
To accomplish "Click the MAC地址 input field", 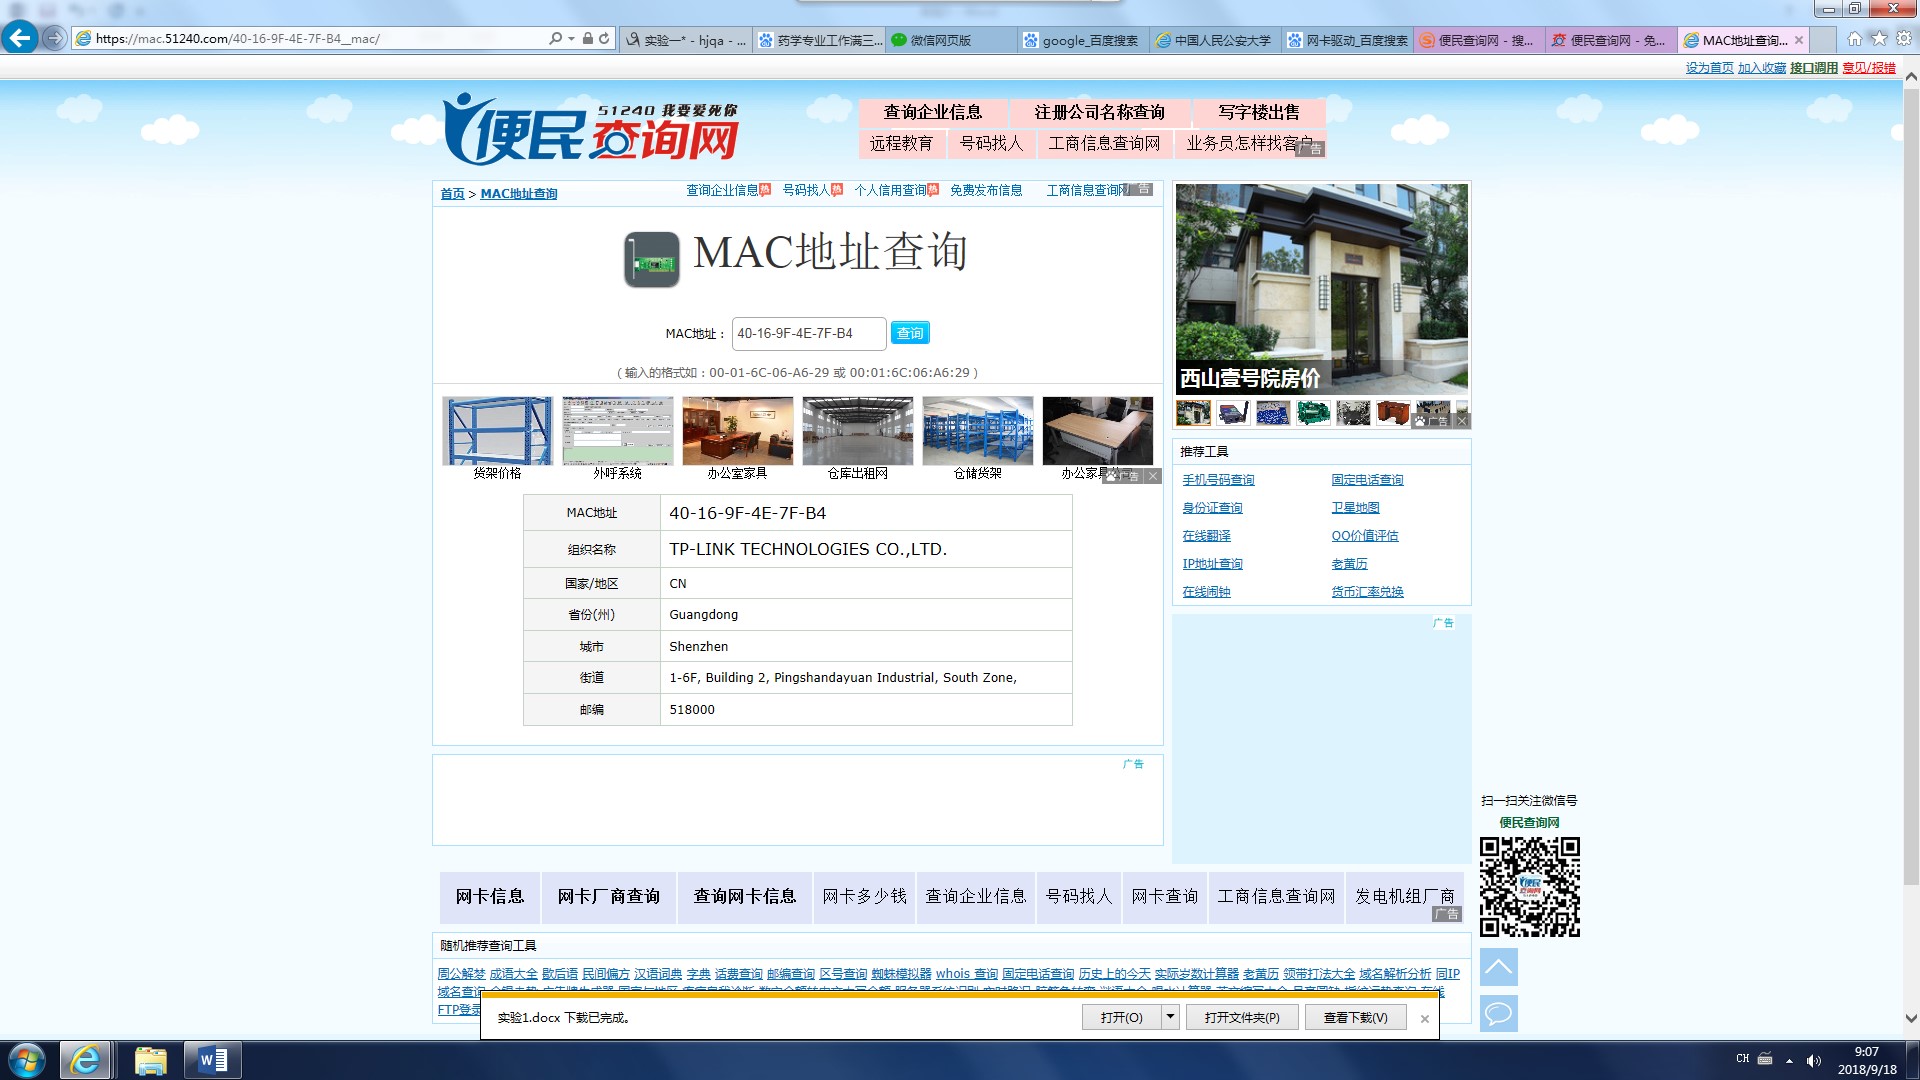I will [808, 333].
